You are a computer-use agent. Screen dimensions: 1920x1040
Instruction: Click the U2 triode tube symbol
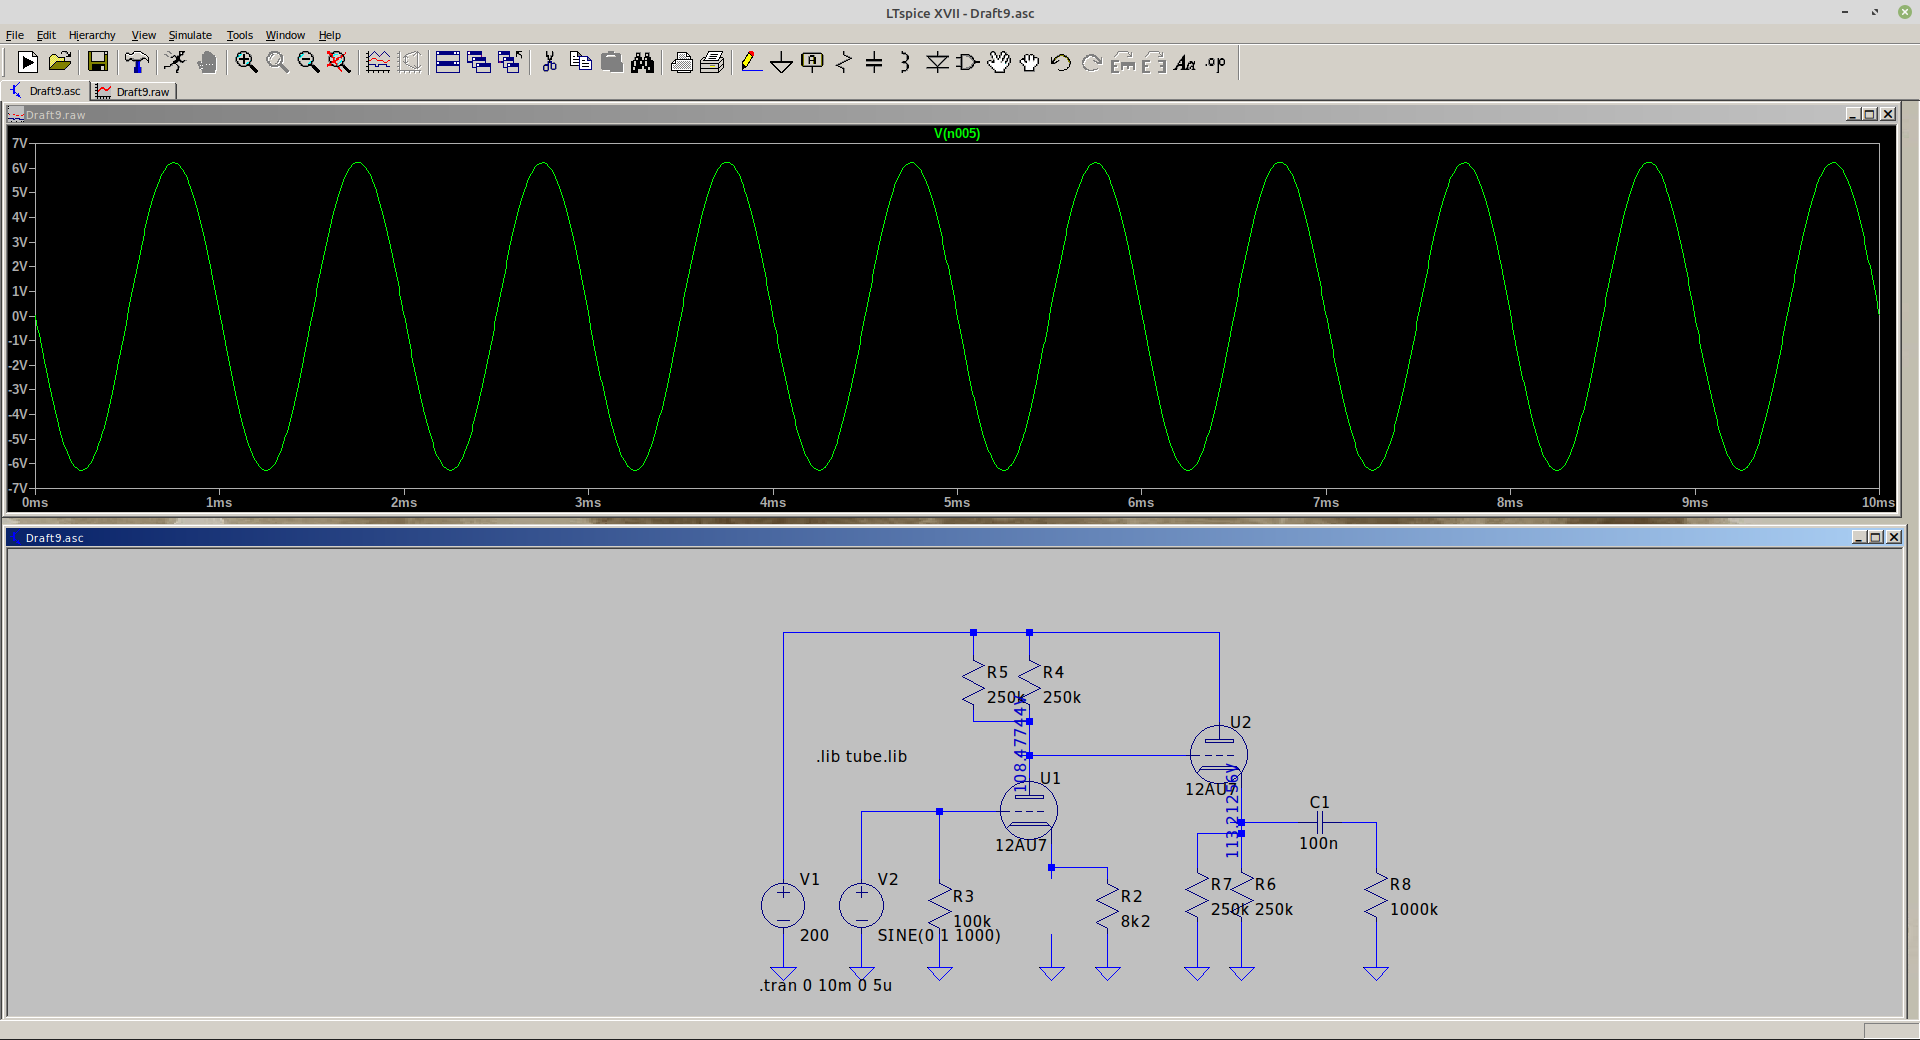[1219, 754]
